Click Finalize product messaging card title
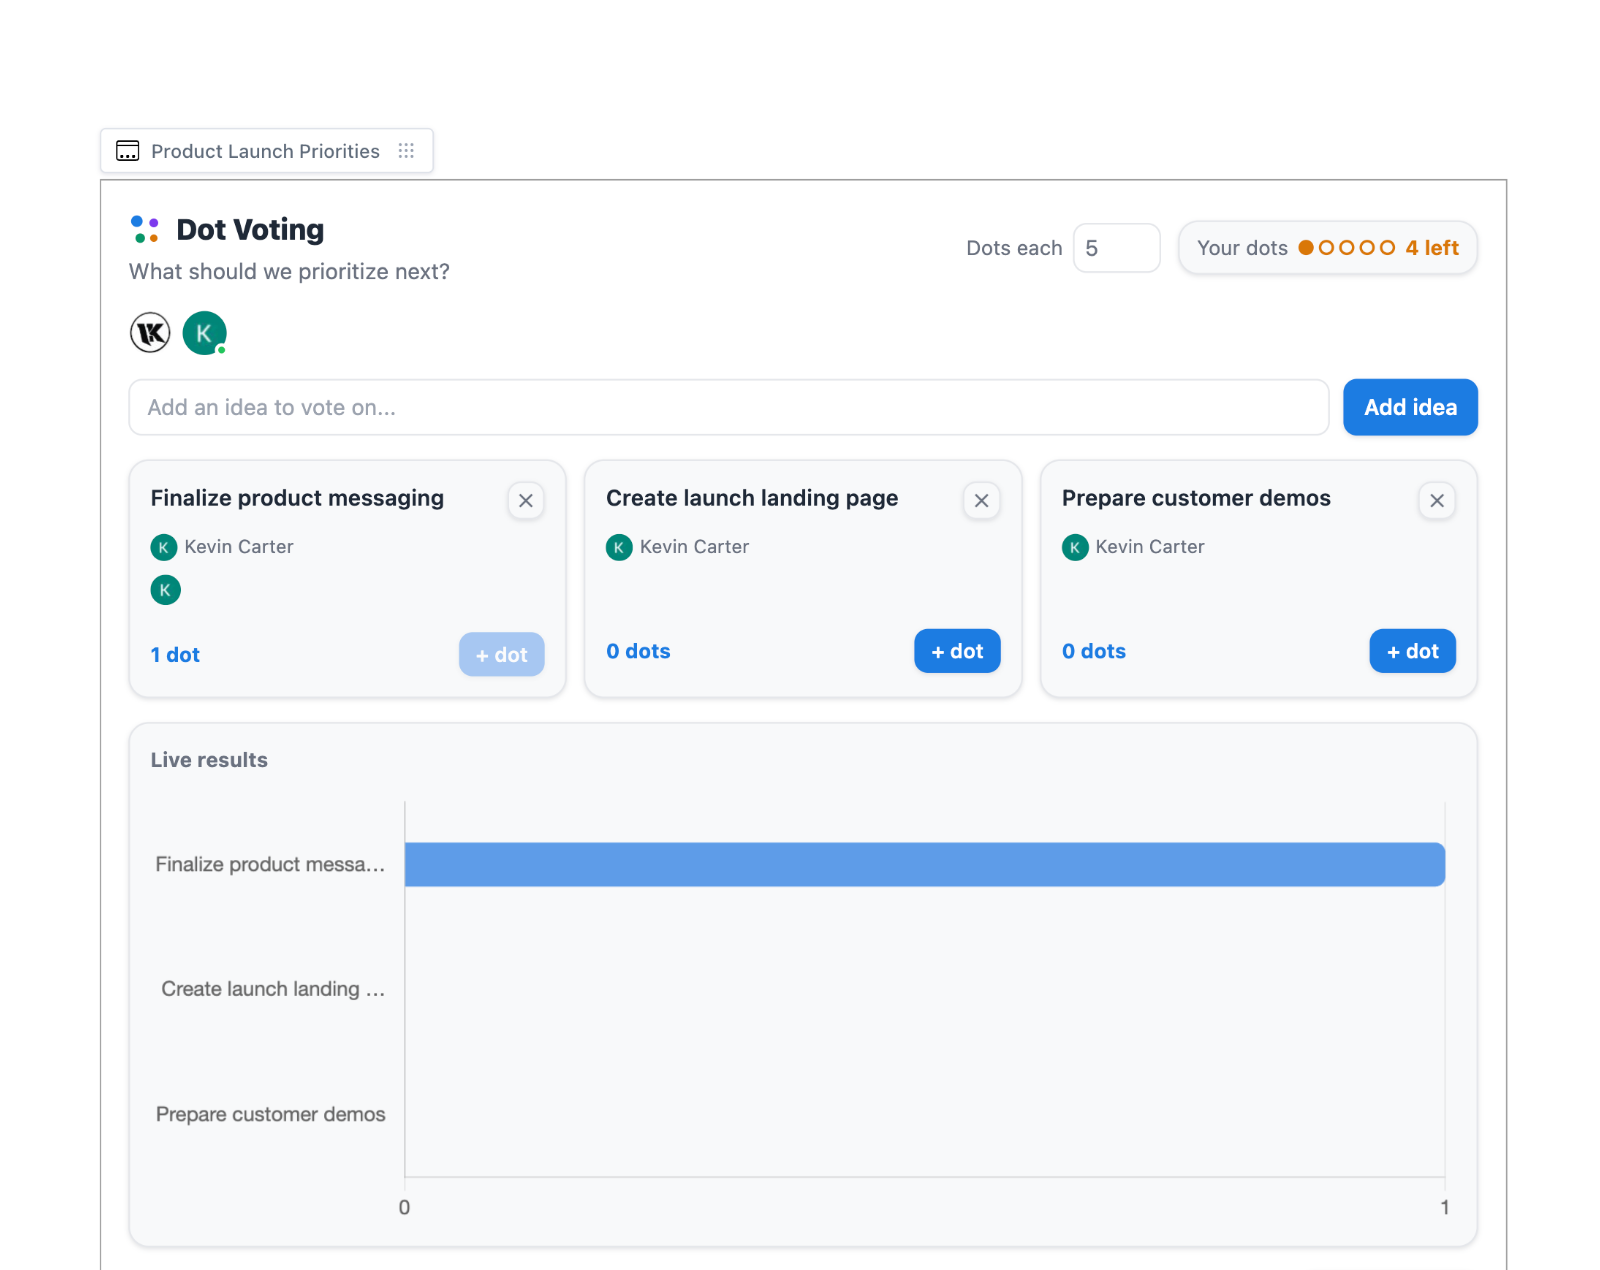Screen dimensions: 1600x1270 click(x=297, y=498)
